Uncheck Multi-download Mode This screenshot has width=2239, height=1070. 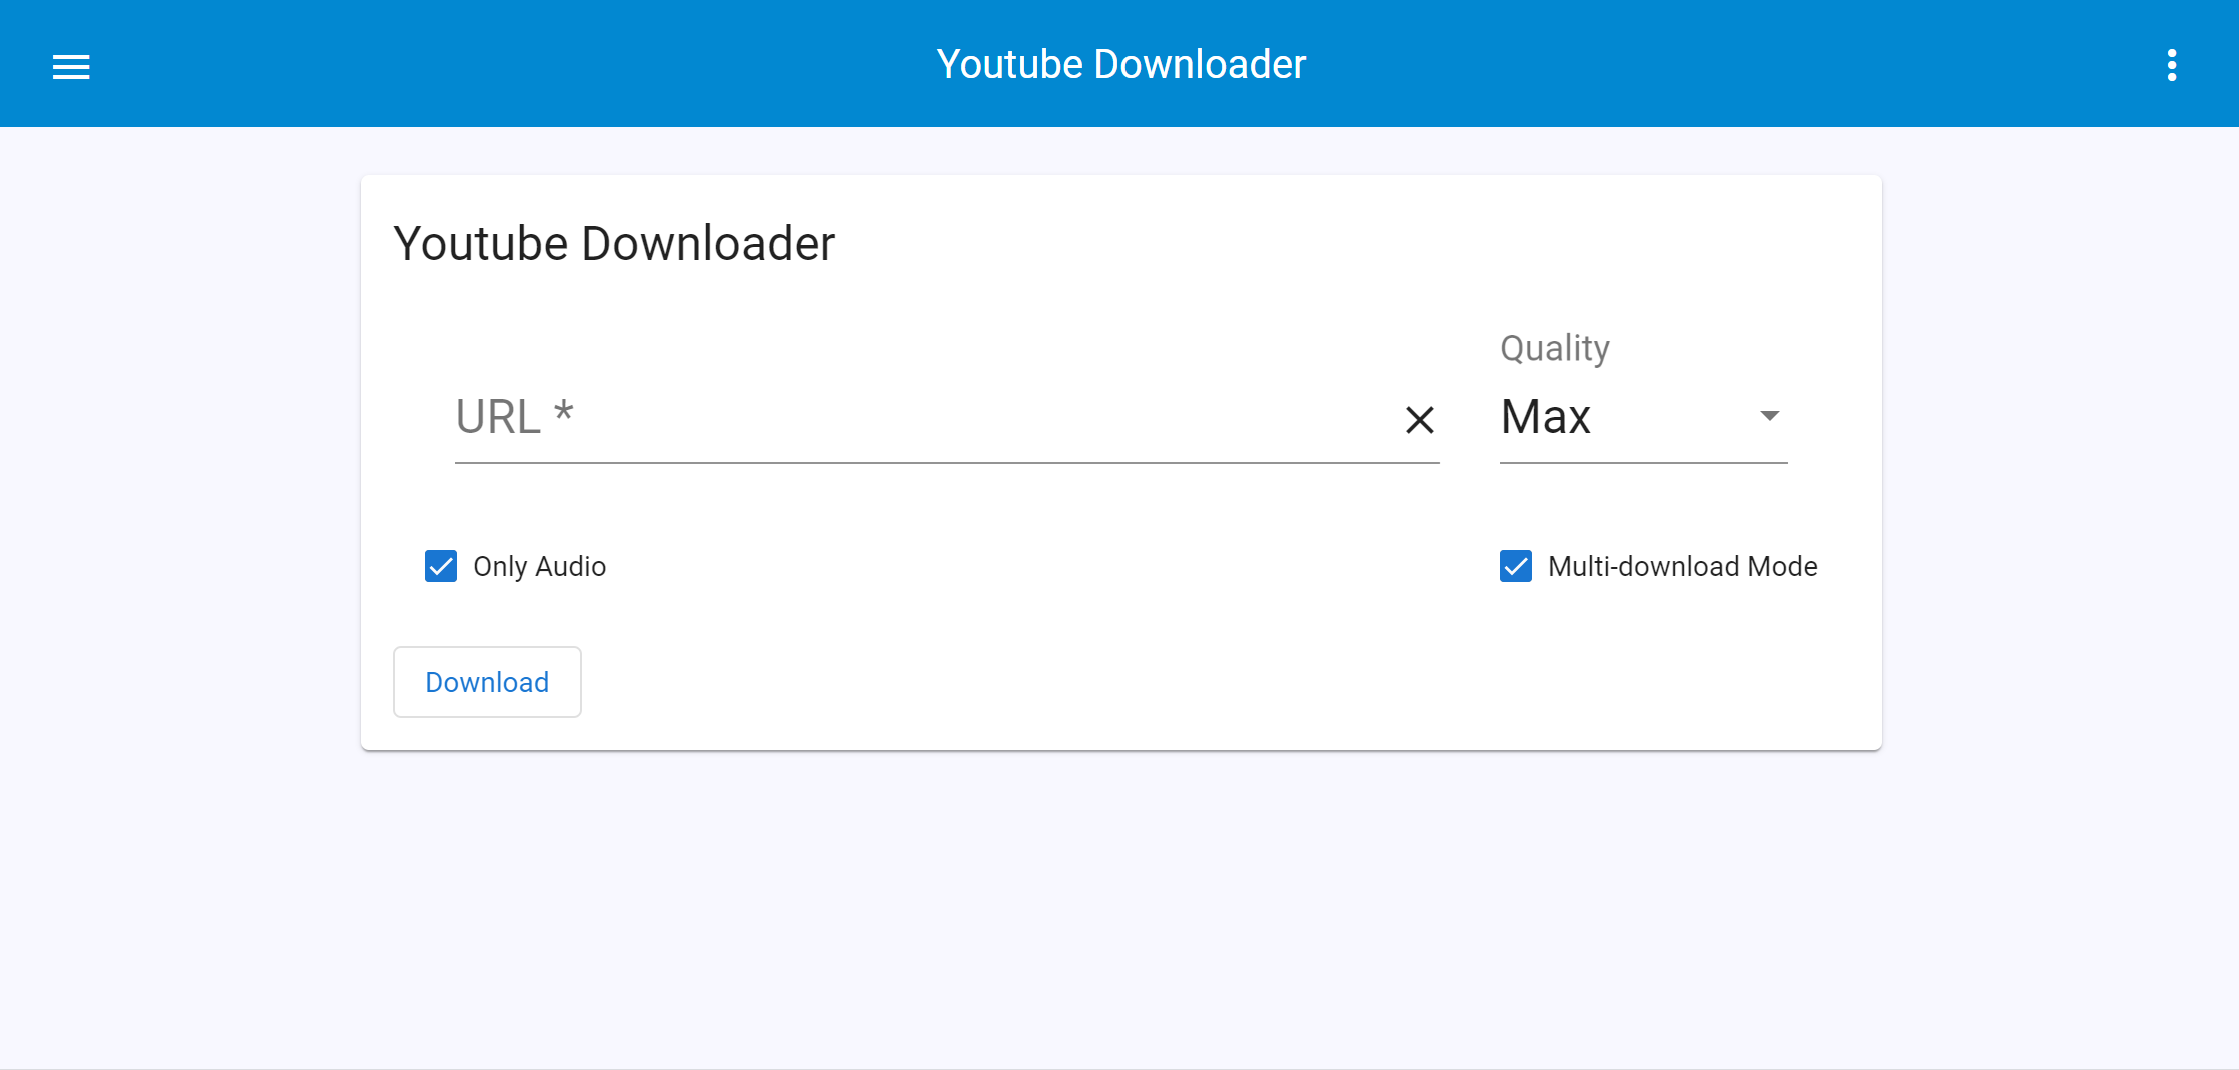1515,566
